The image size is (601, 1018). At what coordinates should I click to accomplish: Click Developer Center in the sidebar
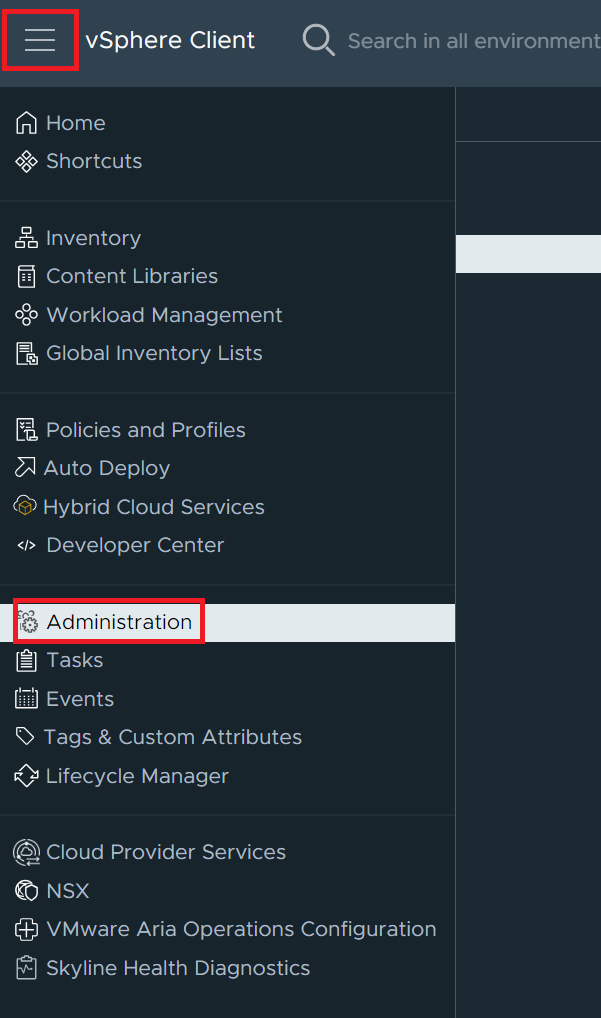[x=134, y=544]
